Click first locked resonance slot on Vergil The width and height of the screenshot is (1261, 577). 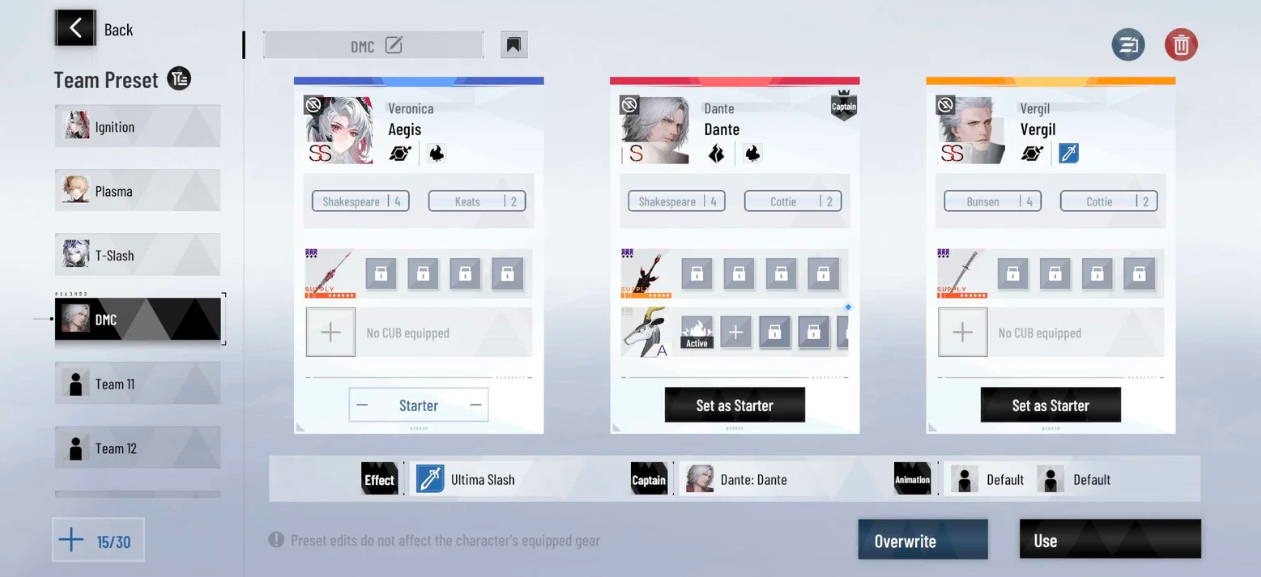(x=1013, y=273)
